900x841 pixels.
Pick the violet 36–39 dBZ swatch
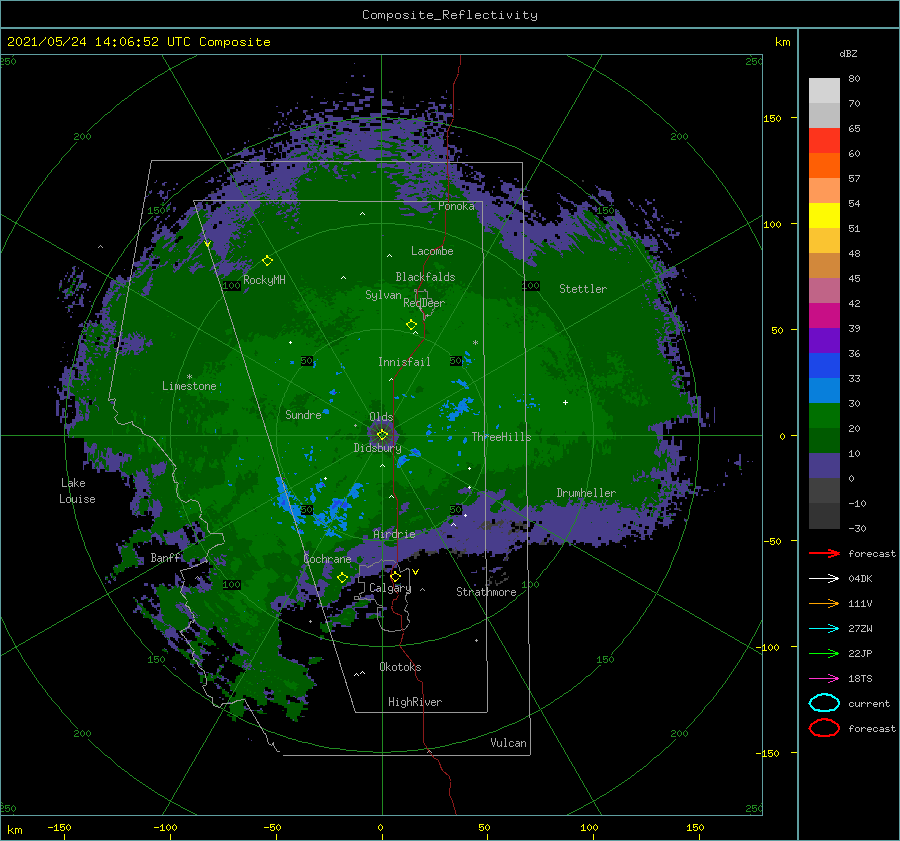point(824,340)
